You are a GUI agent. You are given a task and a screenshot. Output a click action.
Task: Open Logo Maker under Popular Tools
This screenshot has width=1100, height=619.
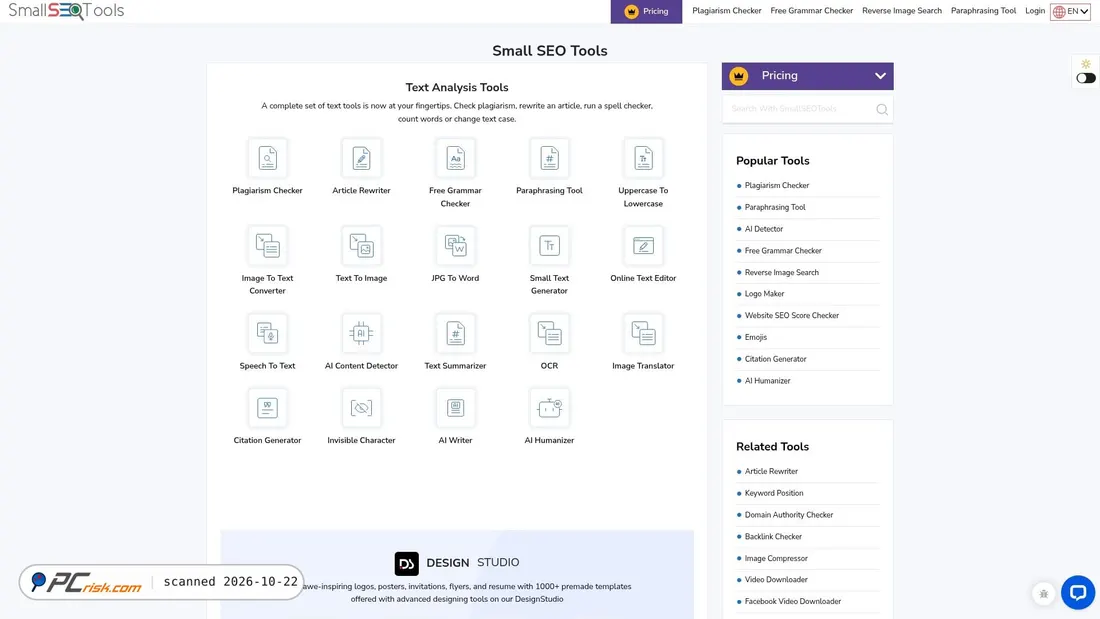pyautogui.click(x=765, y=293)
